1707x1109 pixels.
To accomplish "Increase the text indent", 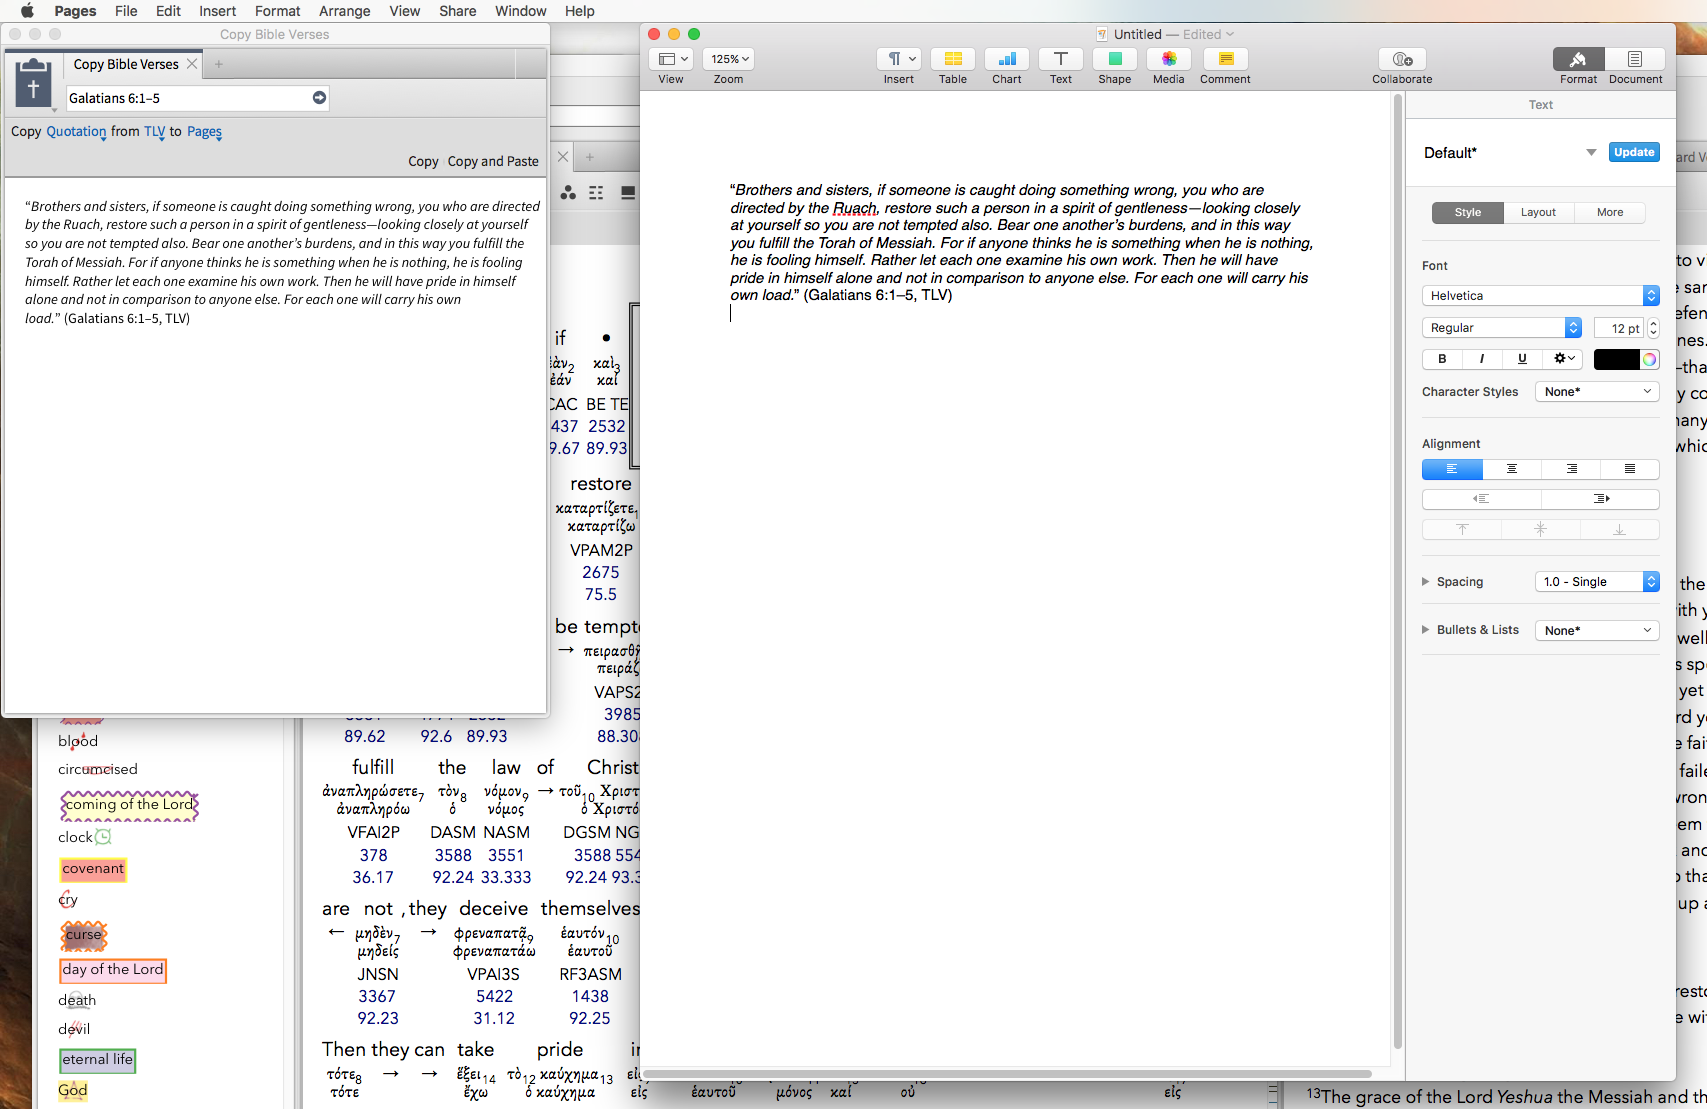I will pyautogui.click(x=1600, y=499).
